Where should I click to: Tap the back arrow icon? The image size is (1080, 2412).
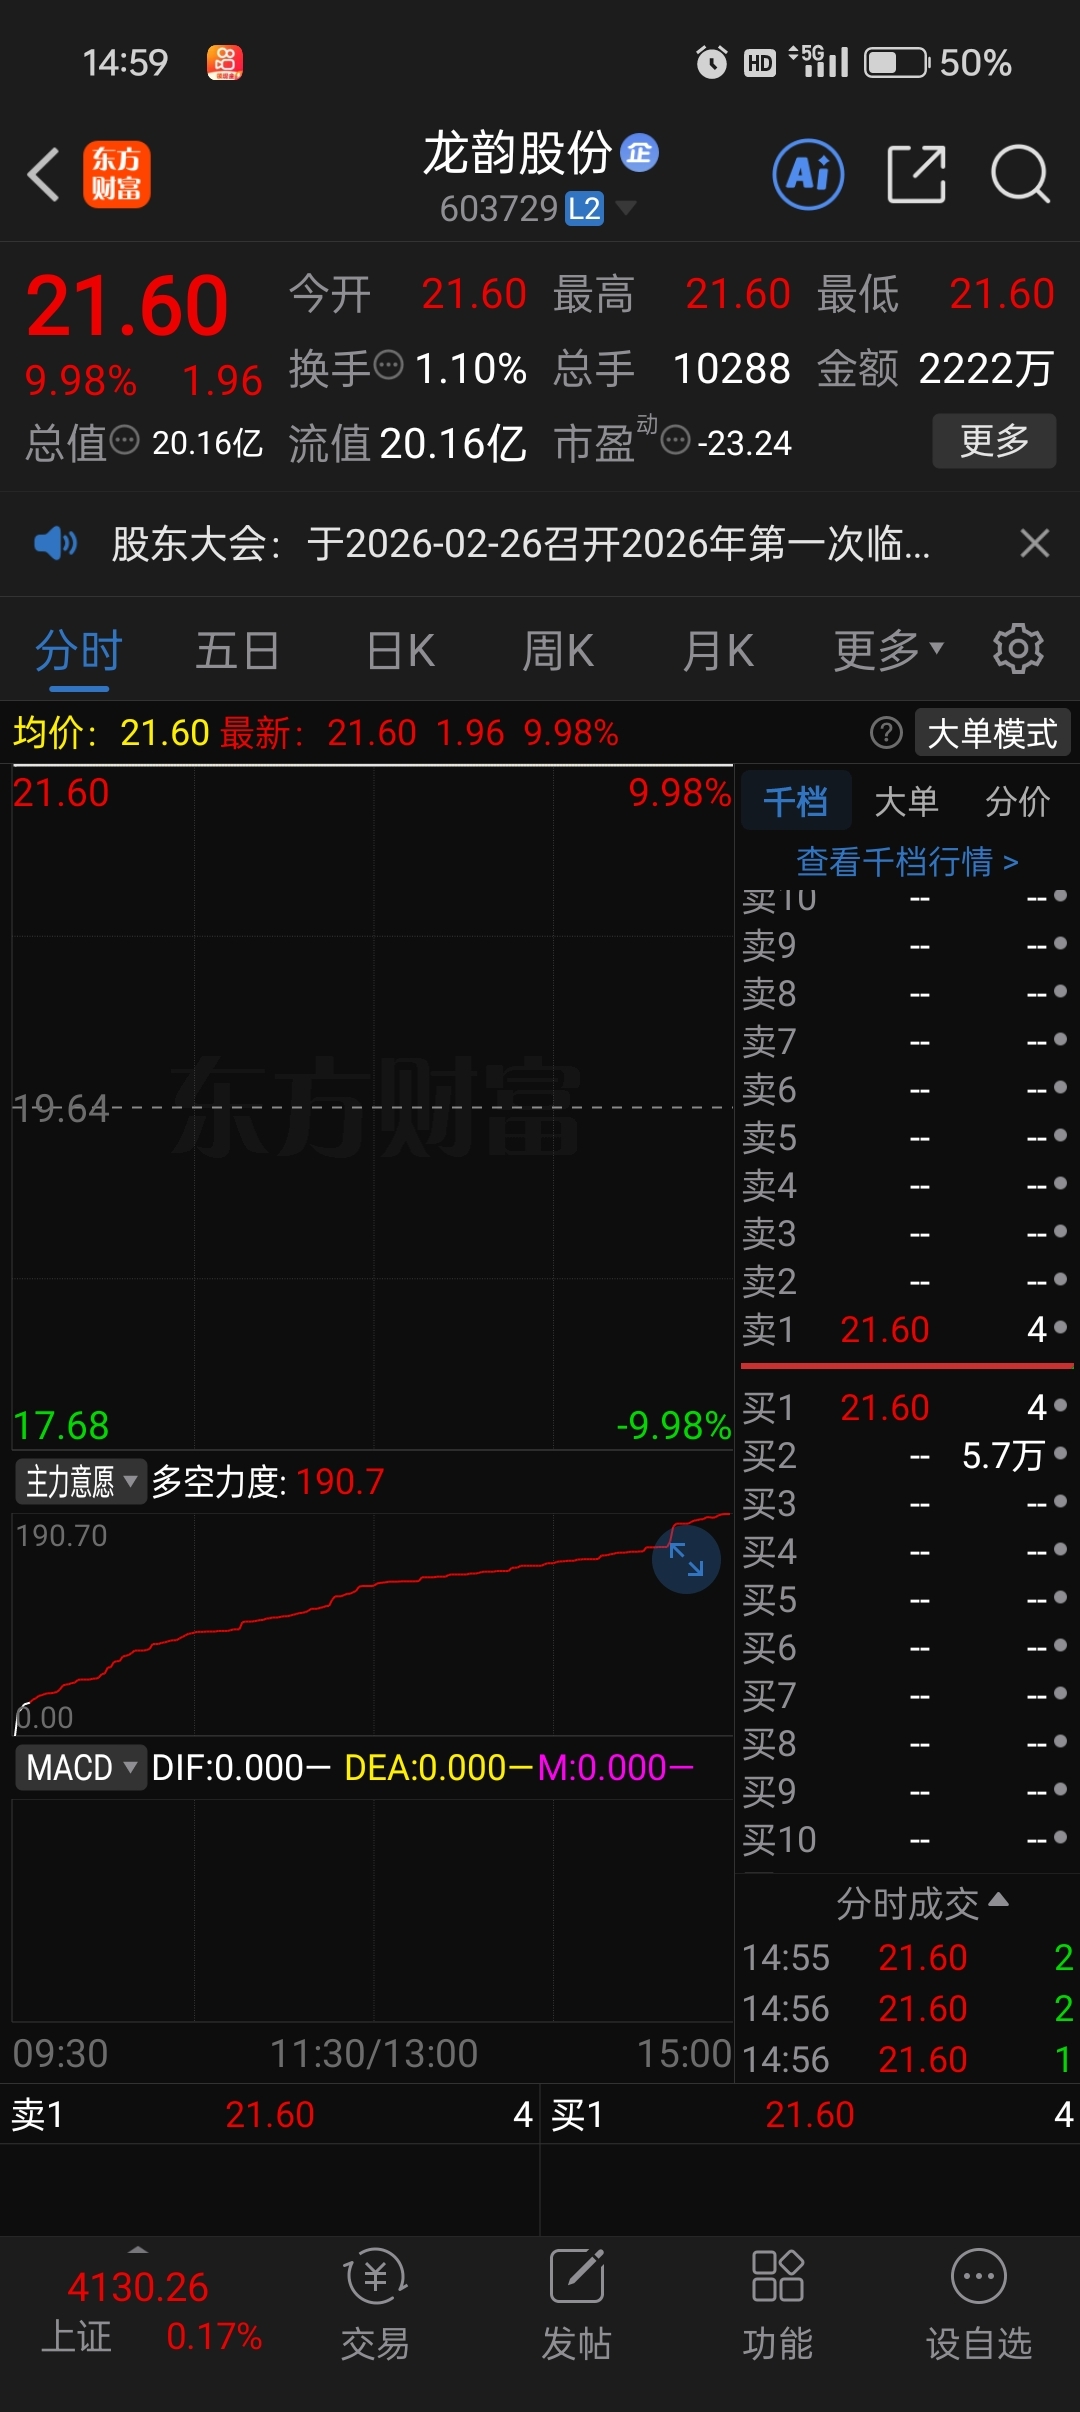click(x=44, y=175)
